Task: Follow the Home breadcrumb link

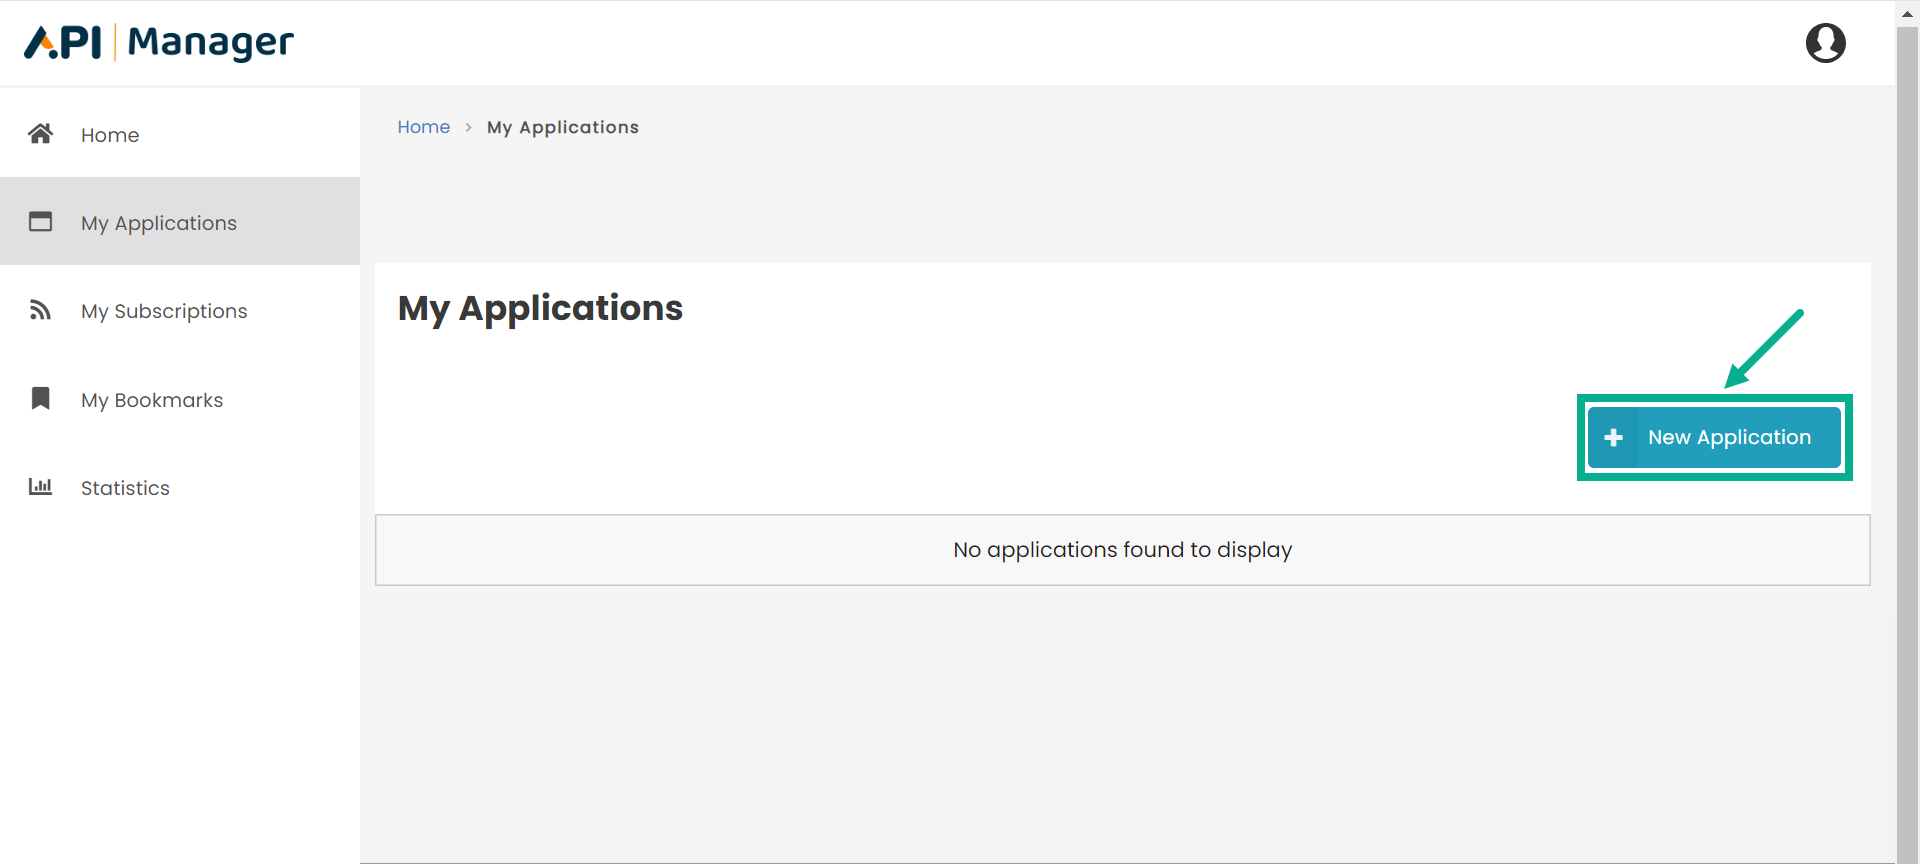Action: tap(423, 127)
